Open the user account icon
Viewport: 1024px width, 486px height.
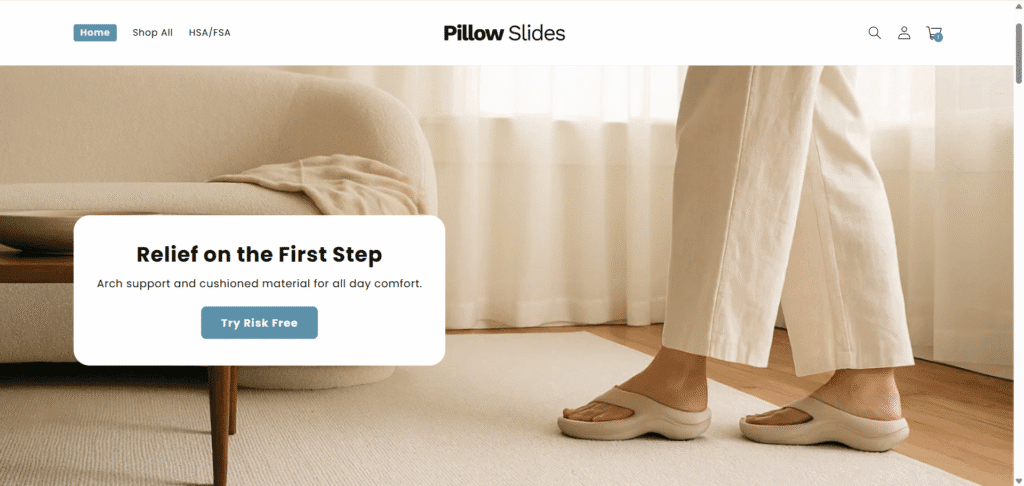(x=904, y=33)
